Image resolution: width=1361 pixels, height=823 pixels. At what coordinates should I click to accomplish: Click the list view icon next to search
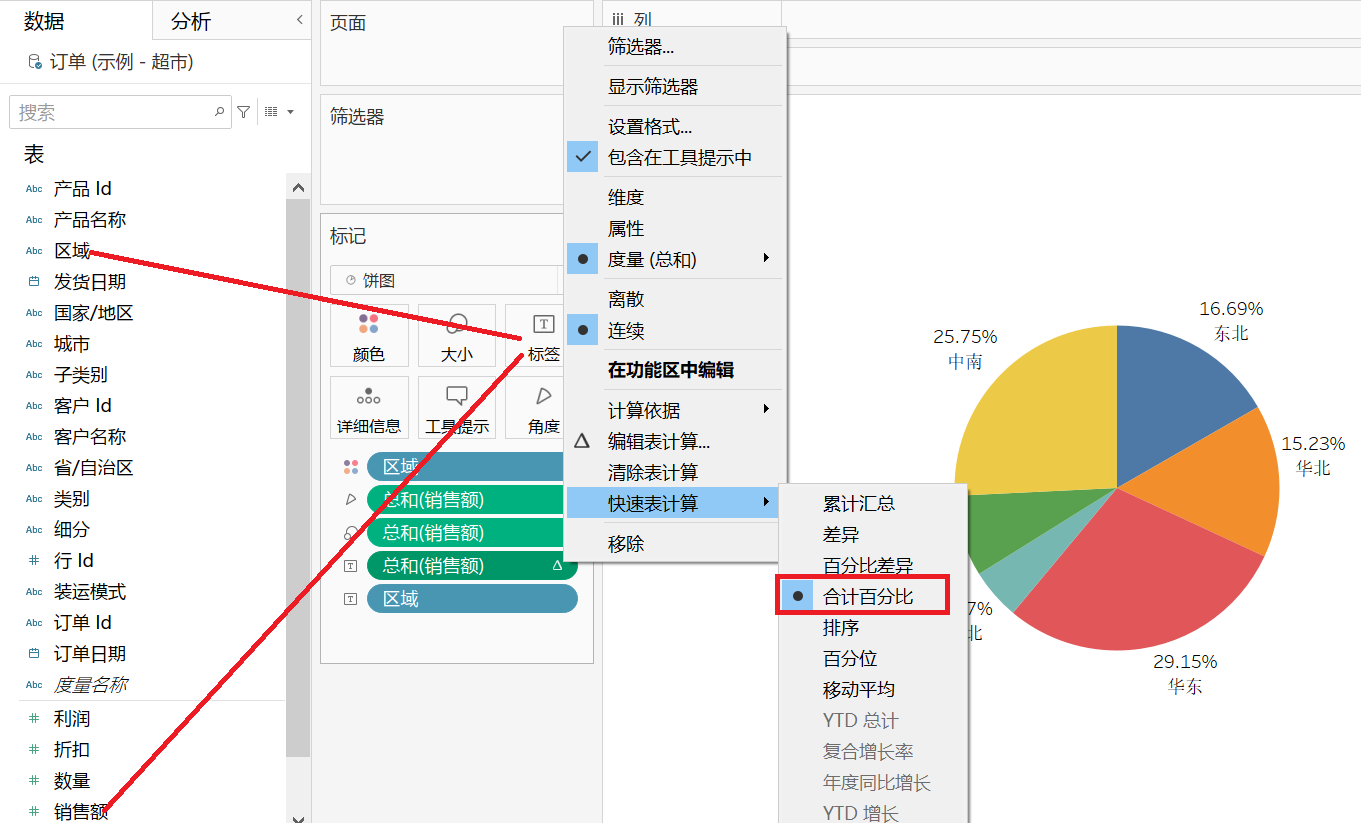(270, 112)
